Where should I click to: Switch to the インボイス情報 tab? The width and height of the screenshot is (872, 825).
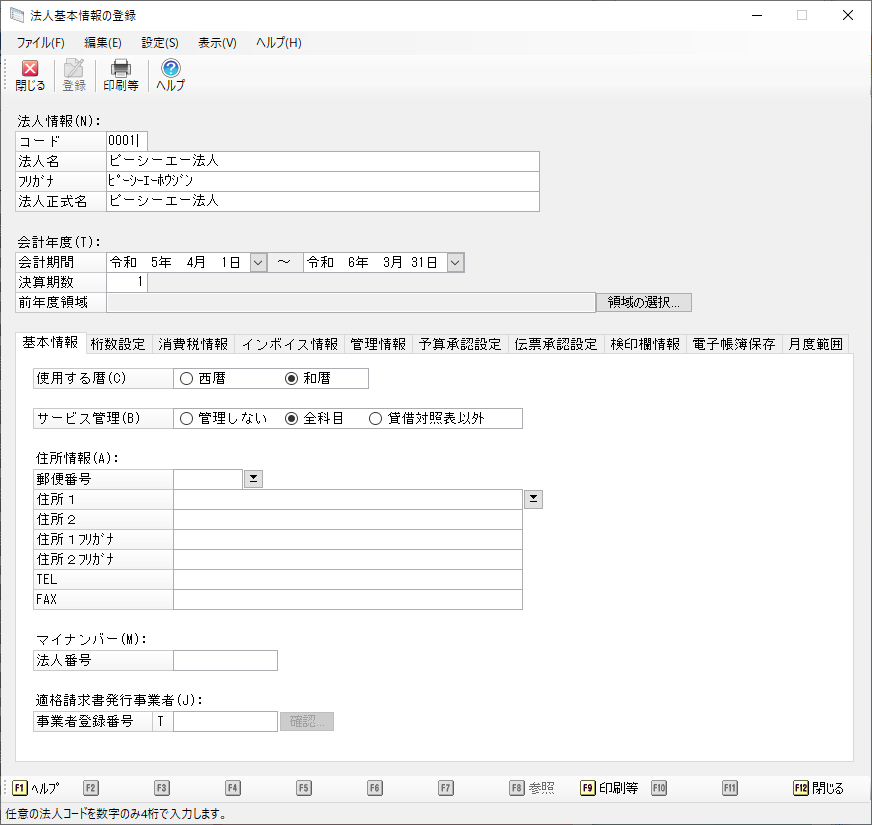[x=289, y=344]
